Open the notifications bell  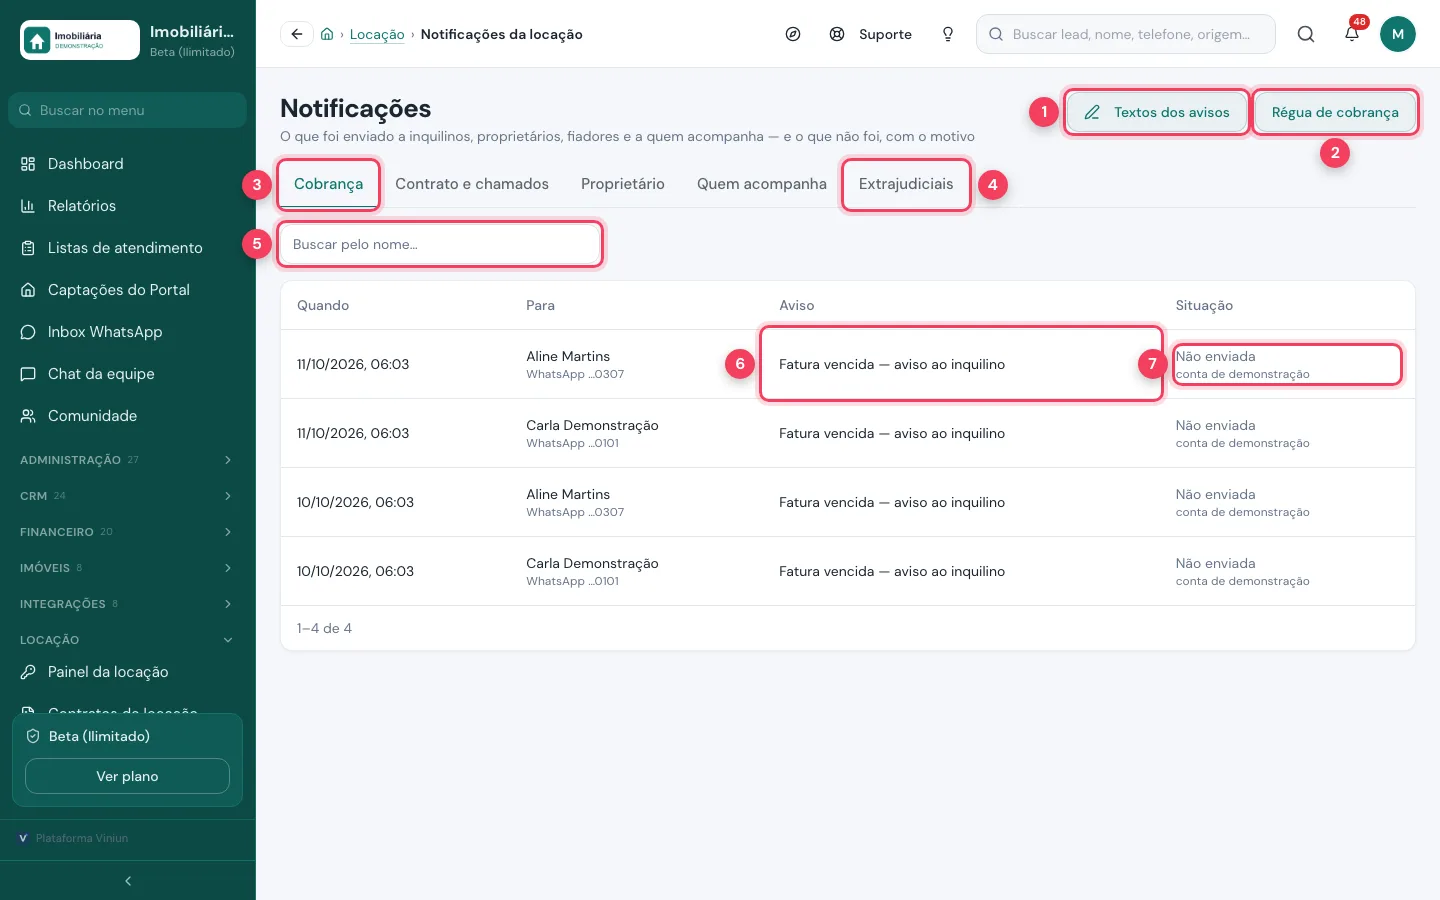click(1352, 34)
